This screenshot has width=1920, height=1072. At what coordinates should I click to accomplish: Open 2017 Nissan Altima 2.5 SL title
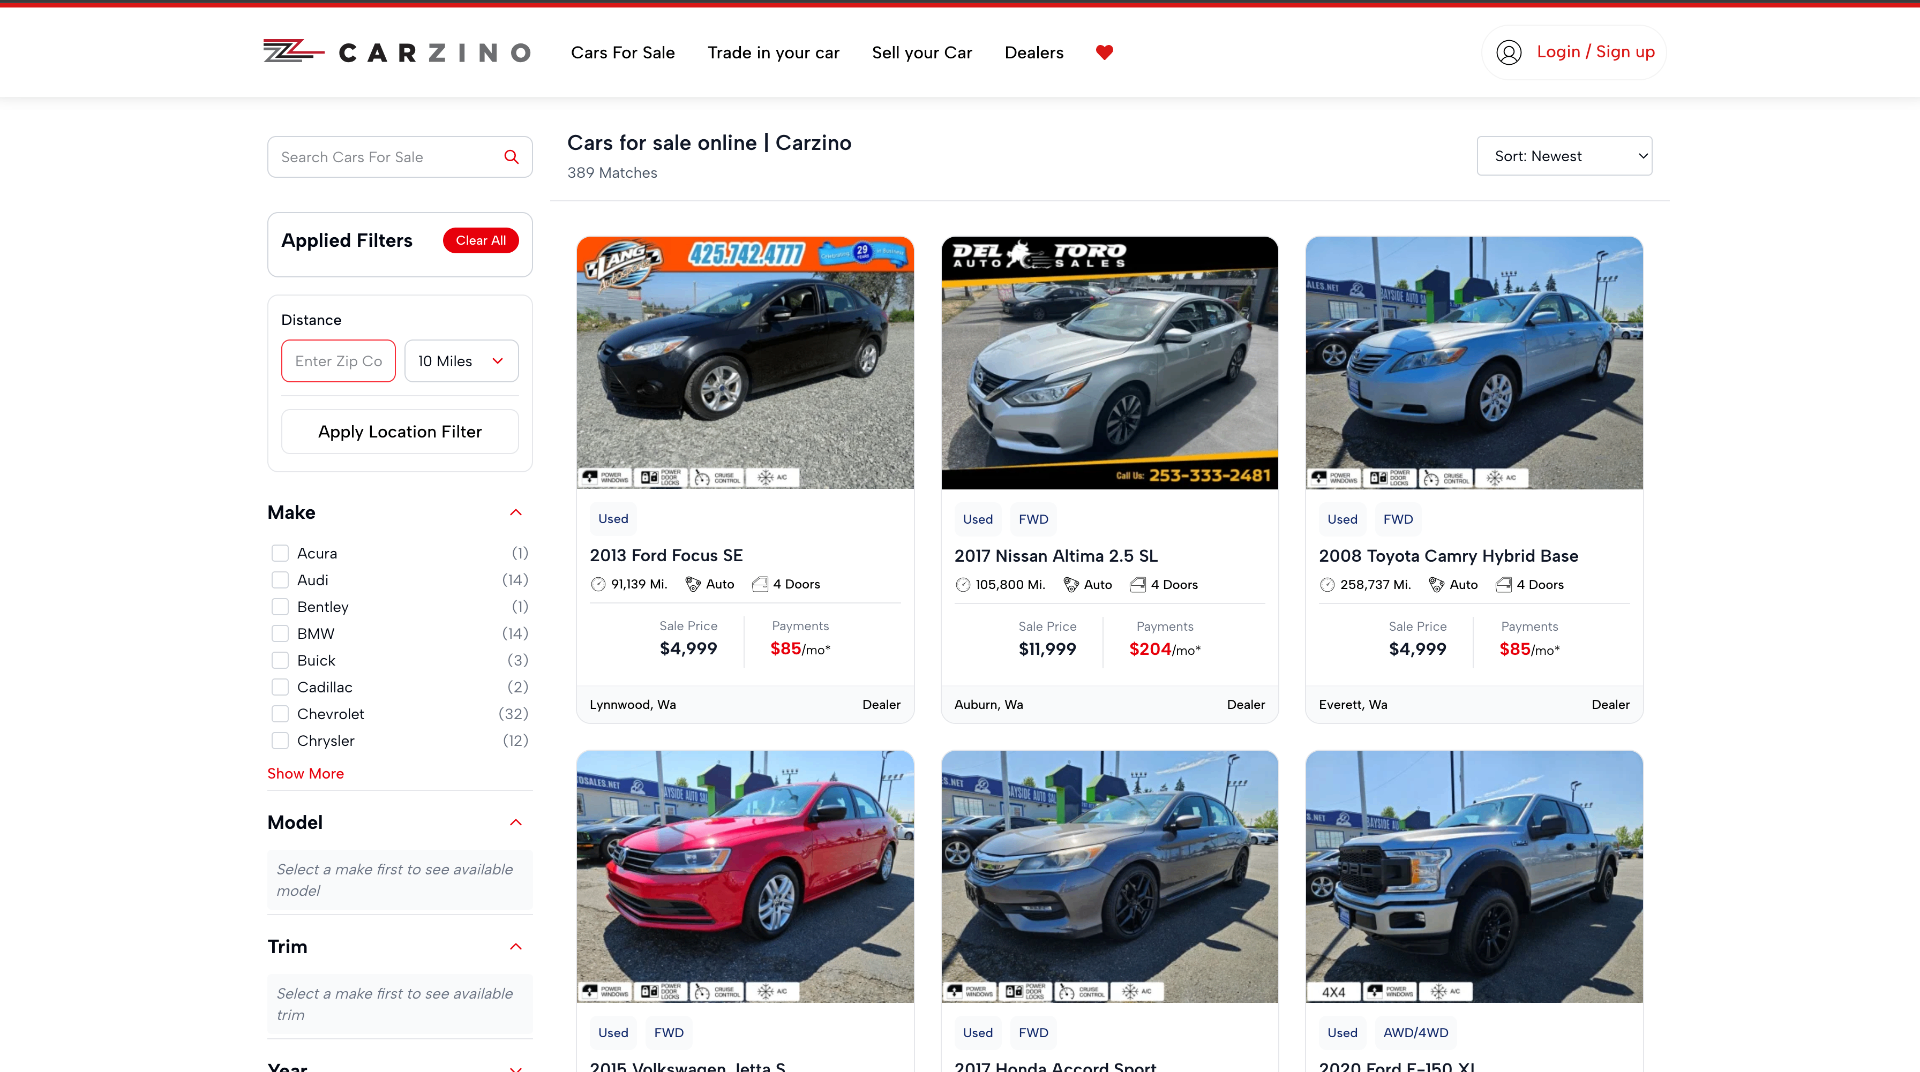[1056, 556]
